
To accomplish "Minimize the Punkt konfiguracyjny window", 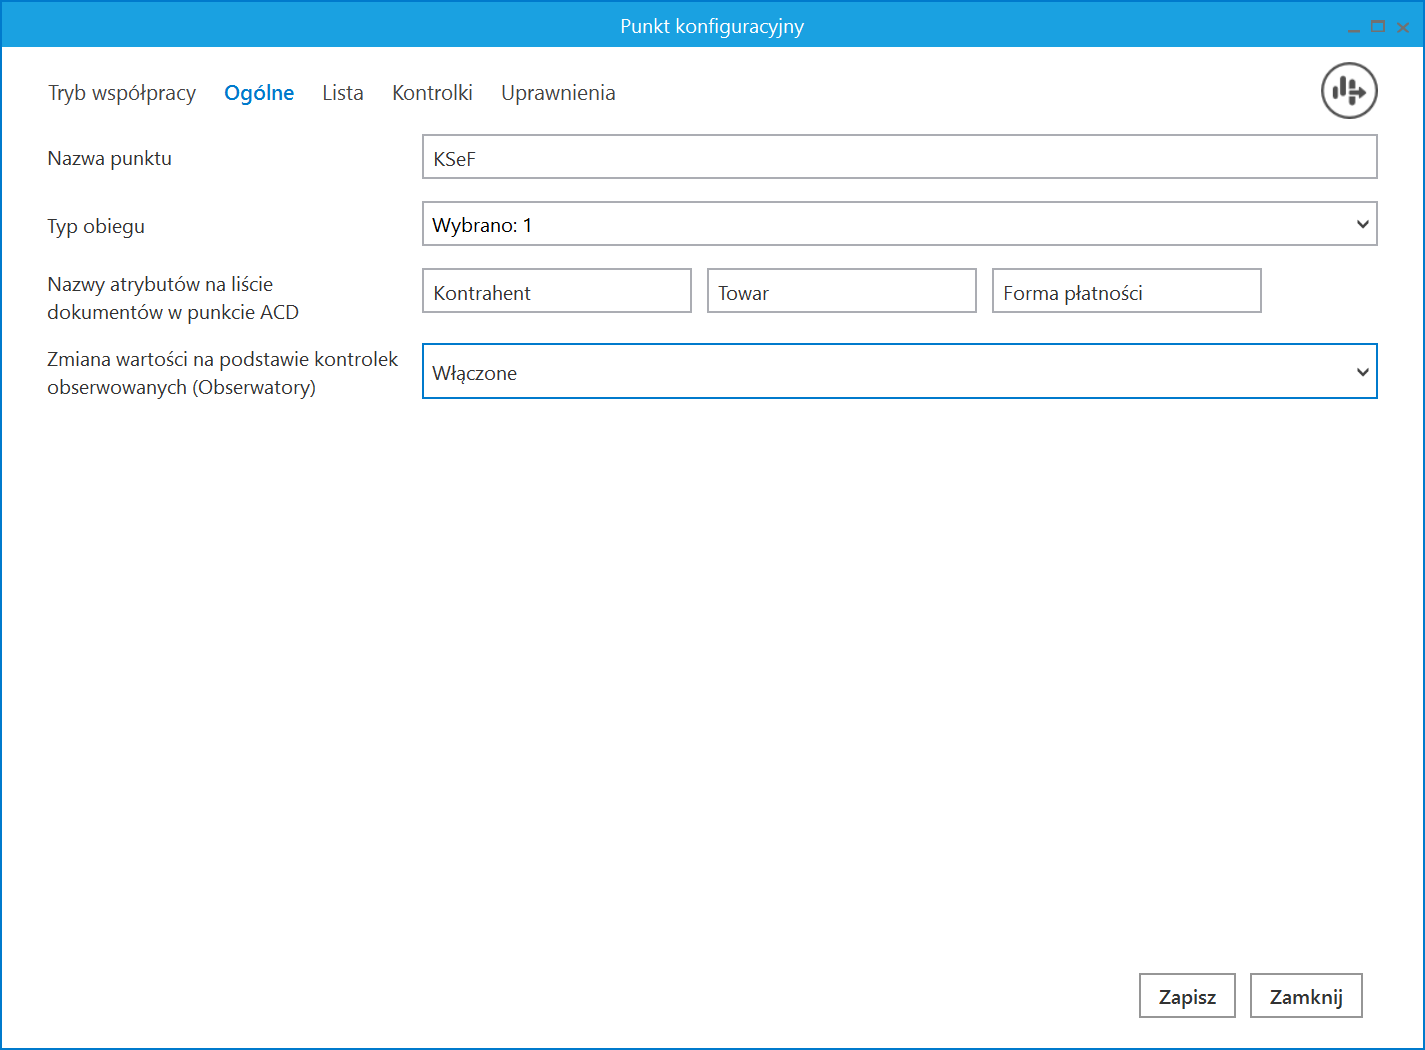I will click(x=1354, y=28).
